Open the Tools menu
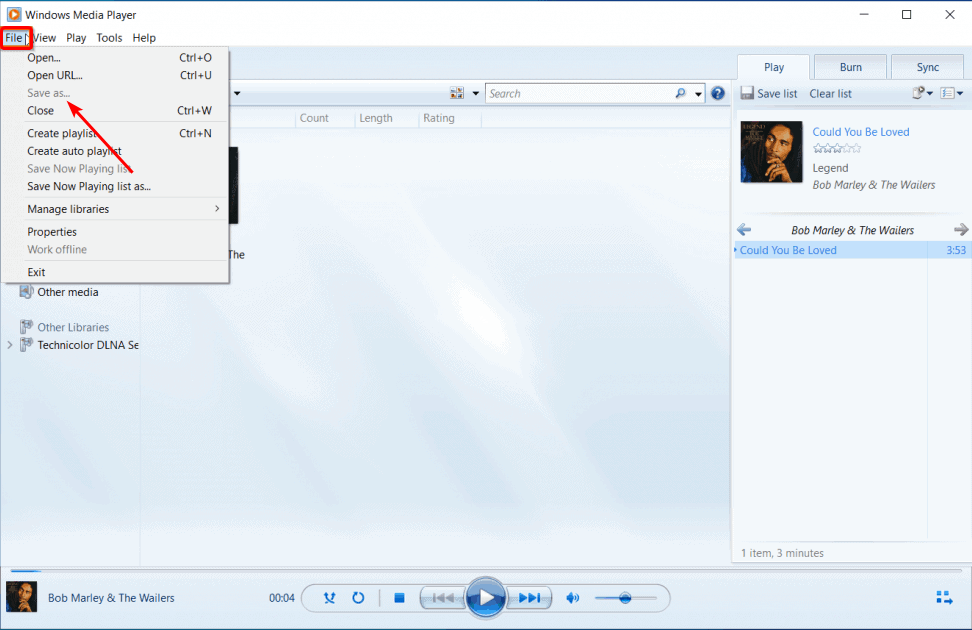Viewport: 972px width, 630px height. 109,38
